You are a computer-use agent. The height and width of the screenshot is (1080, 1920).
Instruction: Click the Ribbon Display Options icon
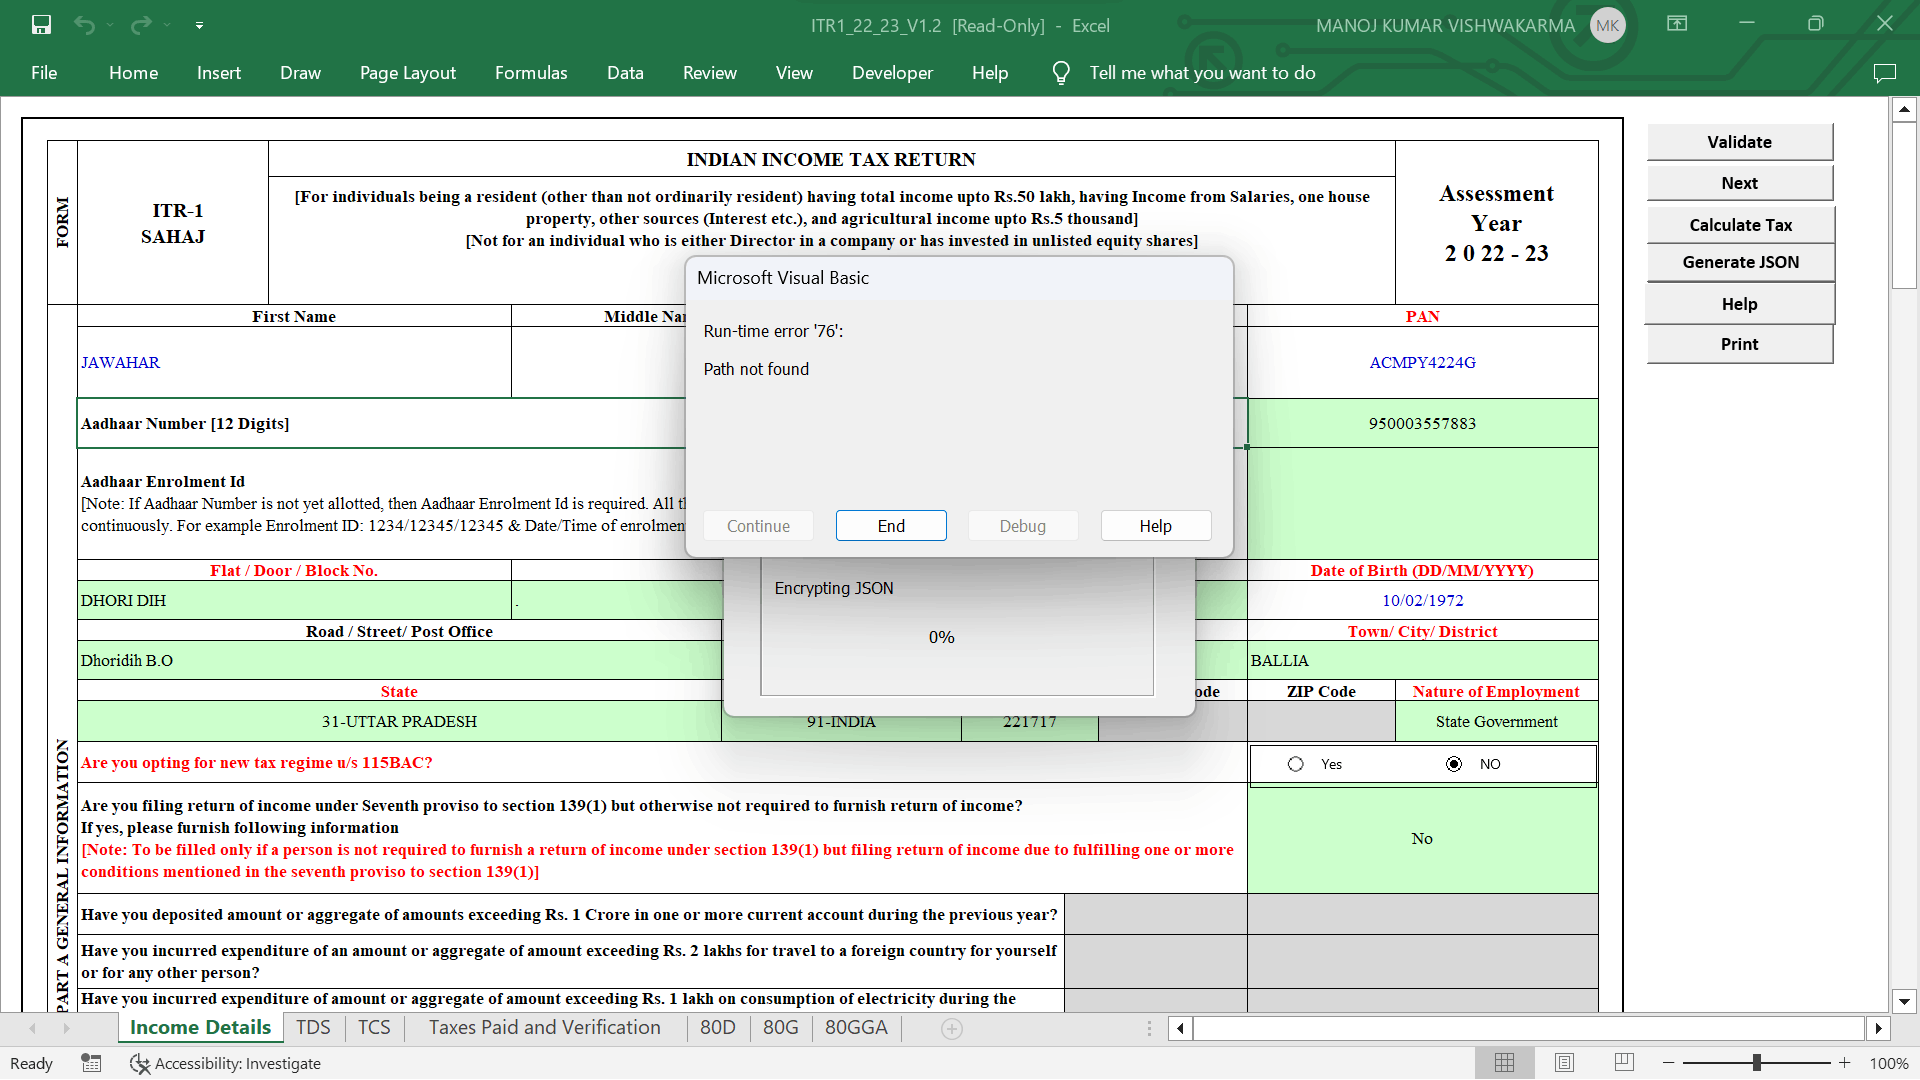1677,24
